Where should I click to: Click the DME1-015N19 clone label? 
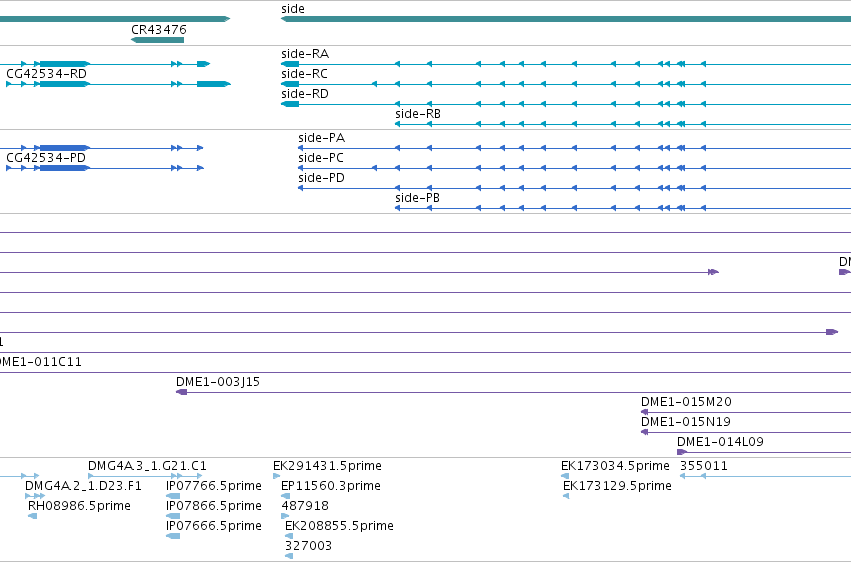(x=686, y=422)
